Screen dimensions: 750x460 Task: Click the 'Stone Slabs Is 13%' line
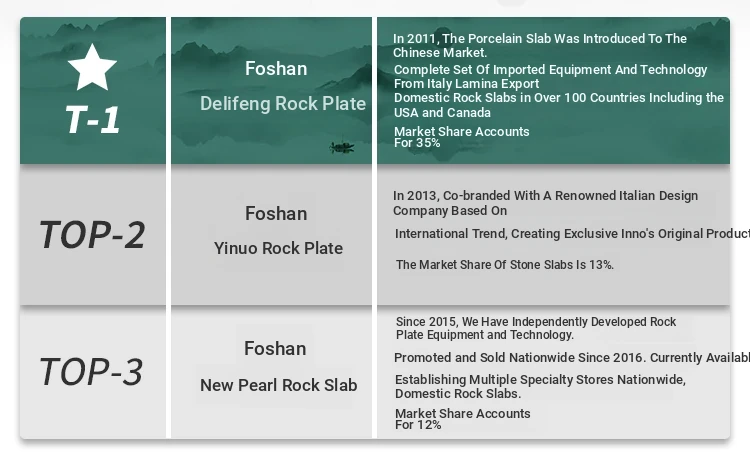tap(505, 265)
